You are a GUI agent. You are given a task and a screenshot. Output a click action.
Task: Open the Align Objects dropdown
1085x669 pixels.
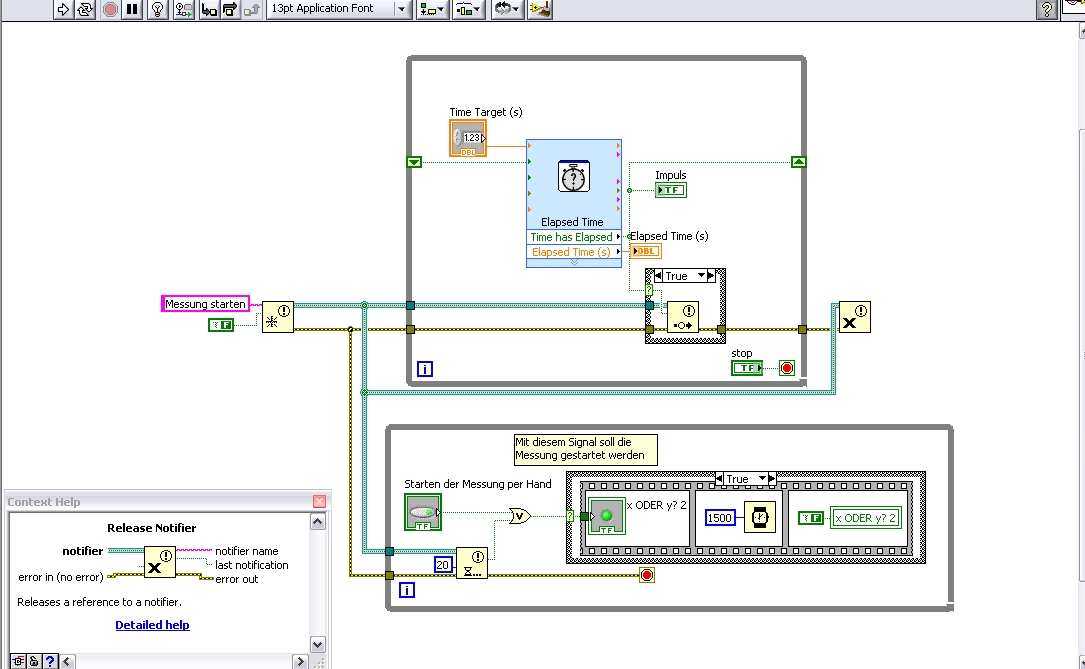point(432,9)
